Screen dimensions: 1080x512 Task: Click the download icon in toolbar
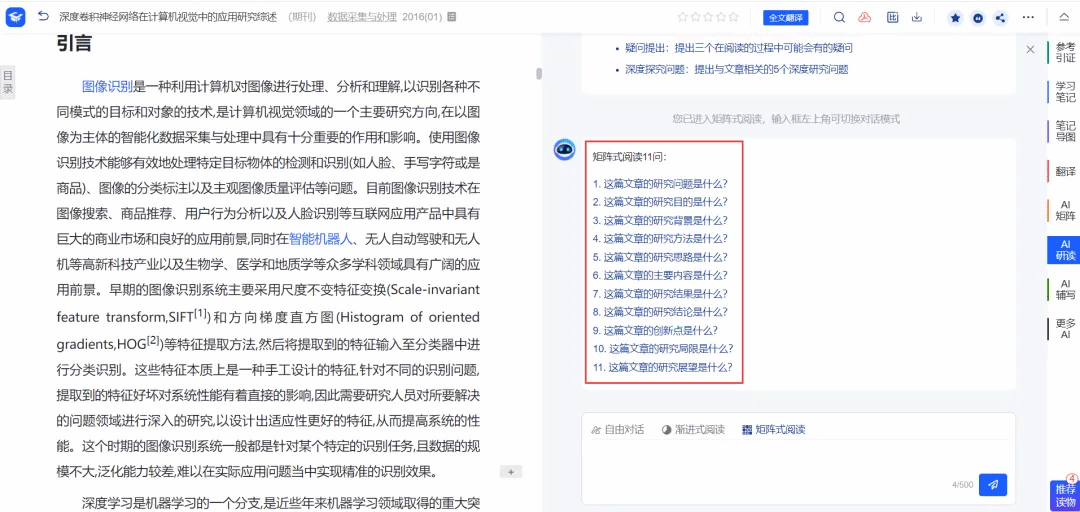click(917, 17)
